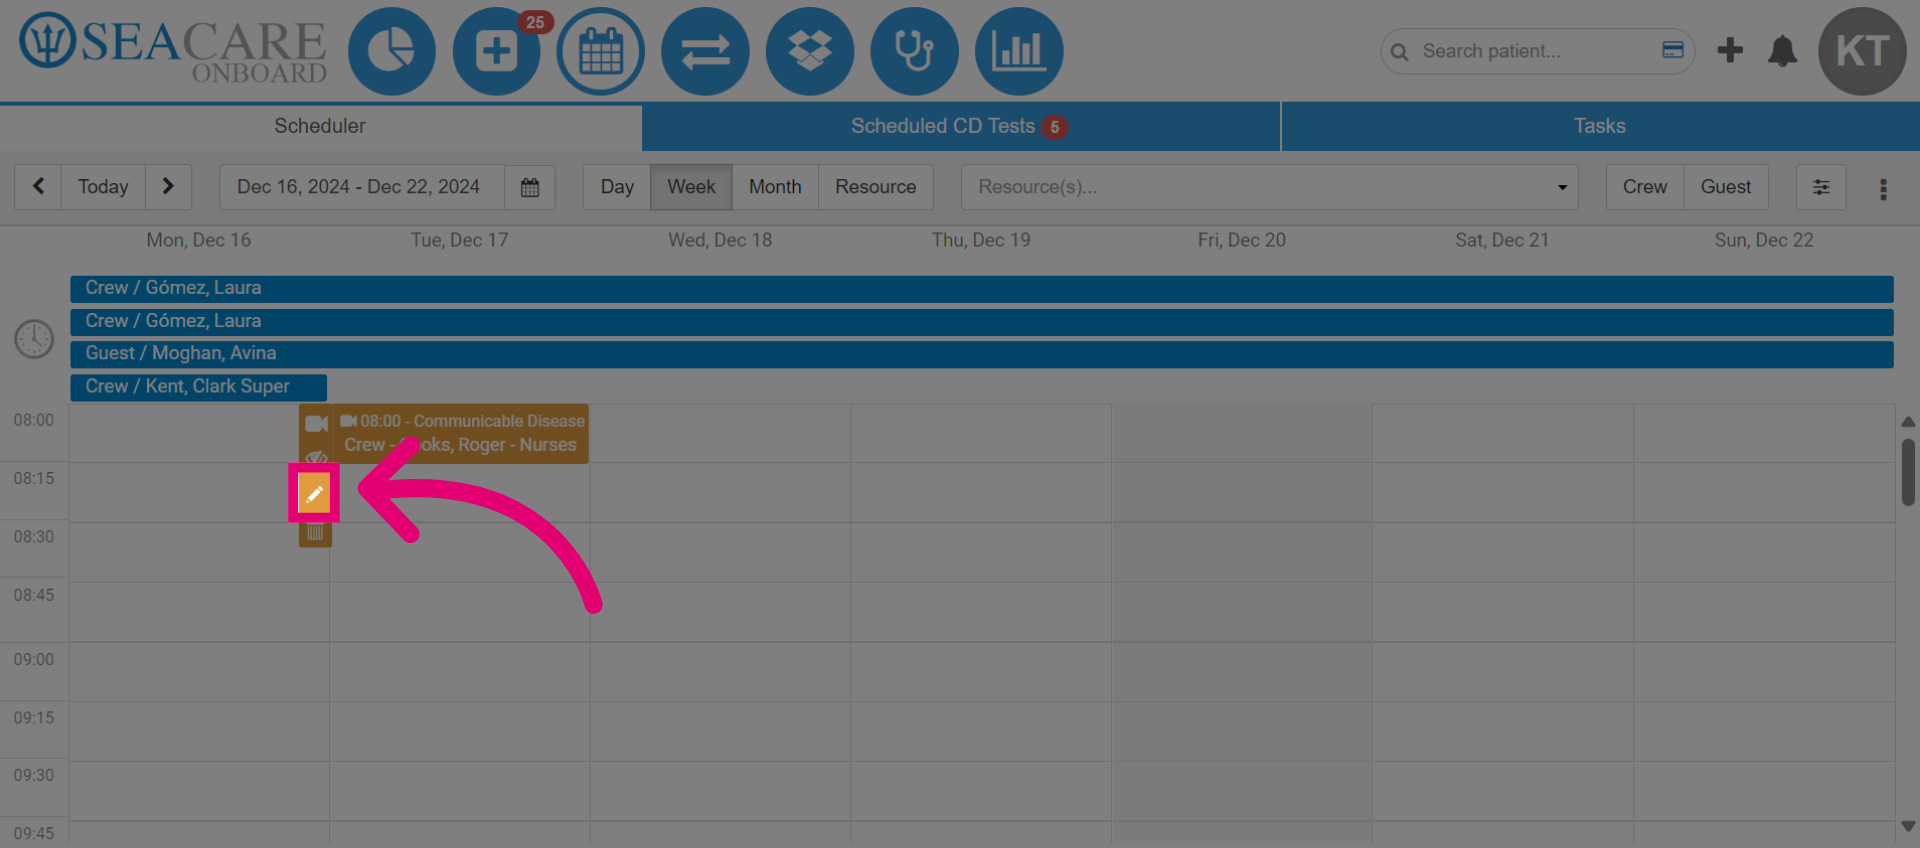This screenshot has height=848, width=1920.
Task: Open the Scheduler tab
Action: [320, 126]
